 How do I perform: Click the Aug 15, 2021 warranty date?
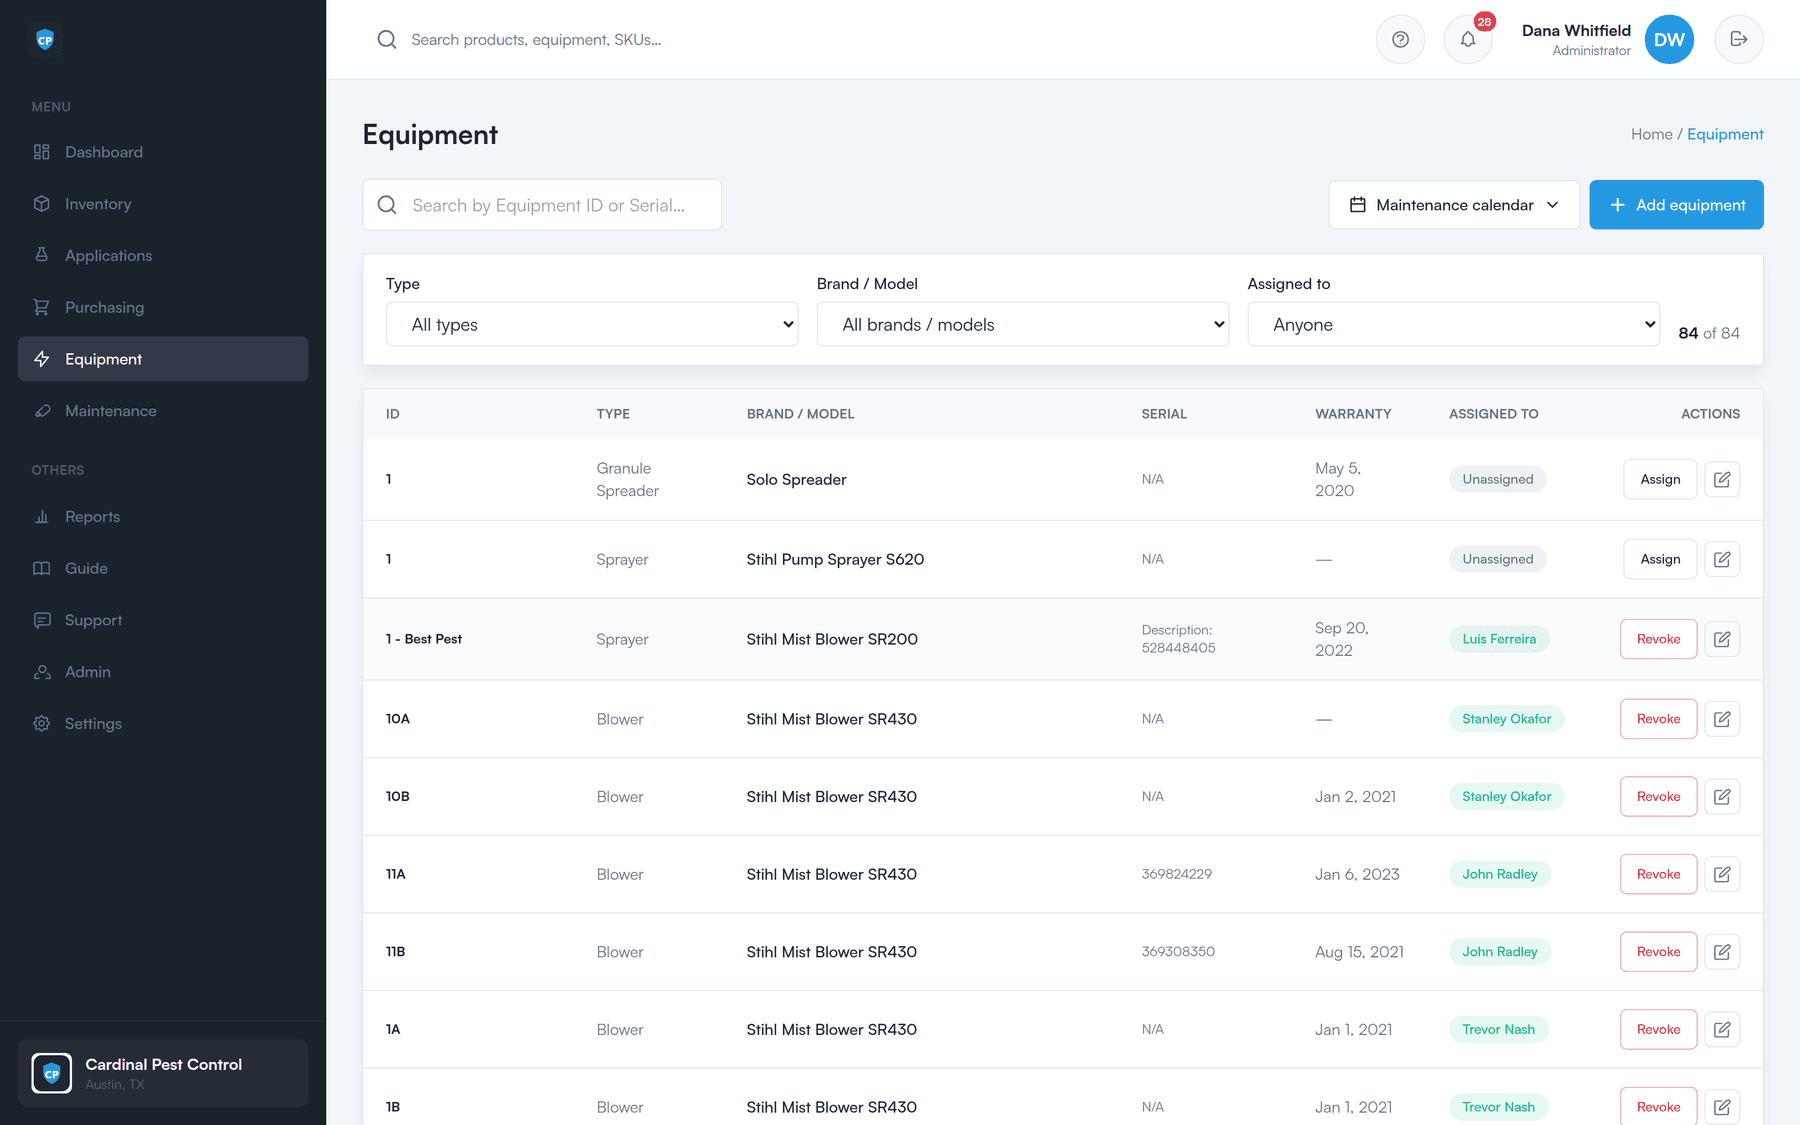(1359, 952)
